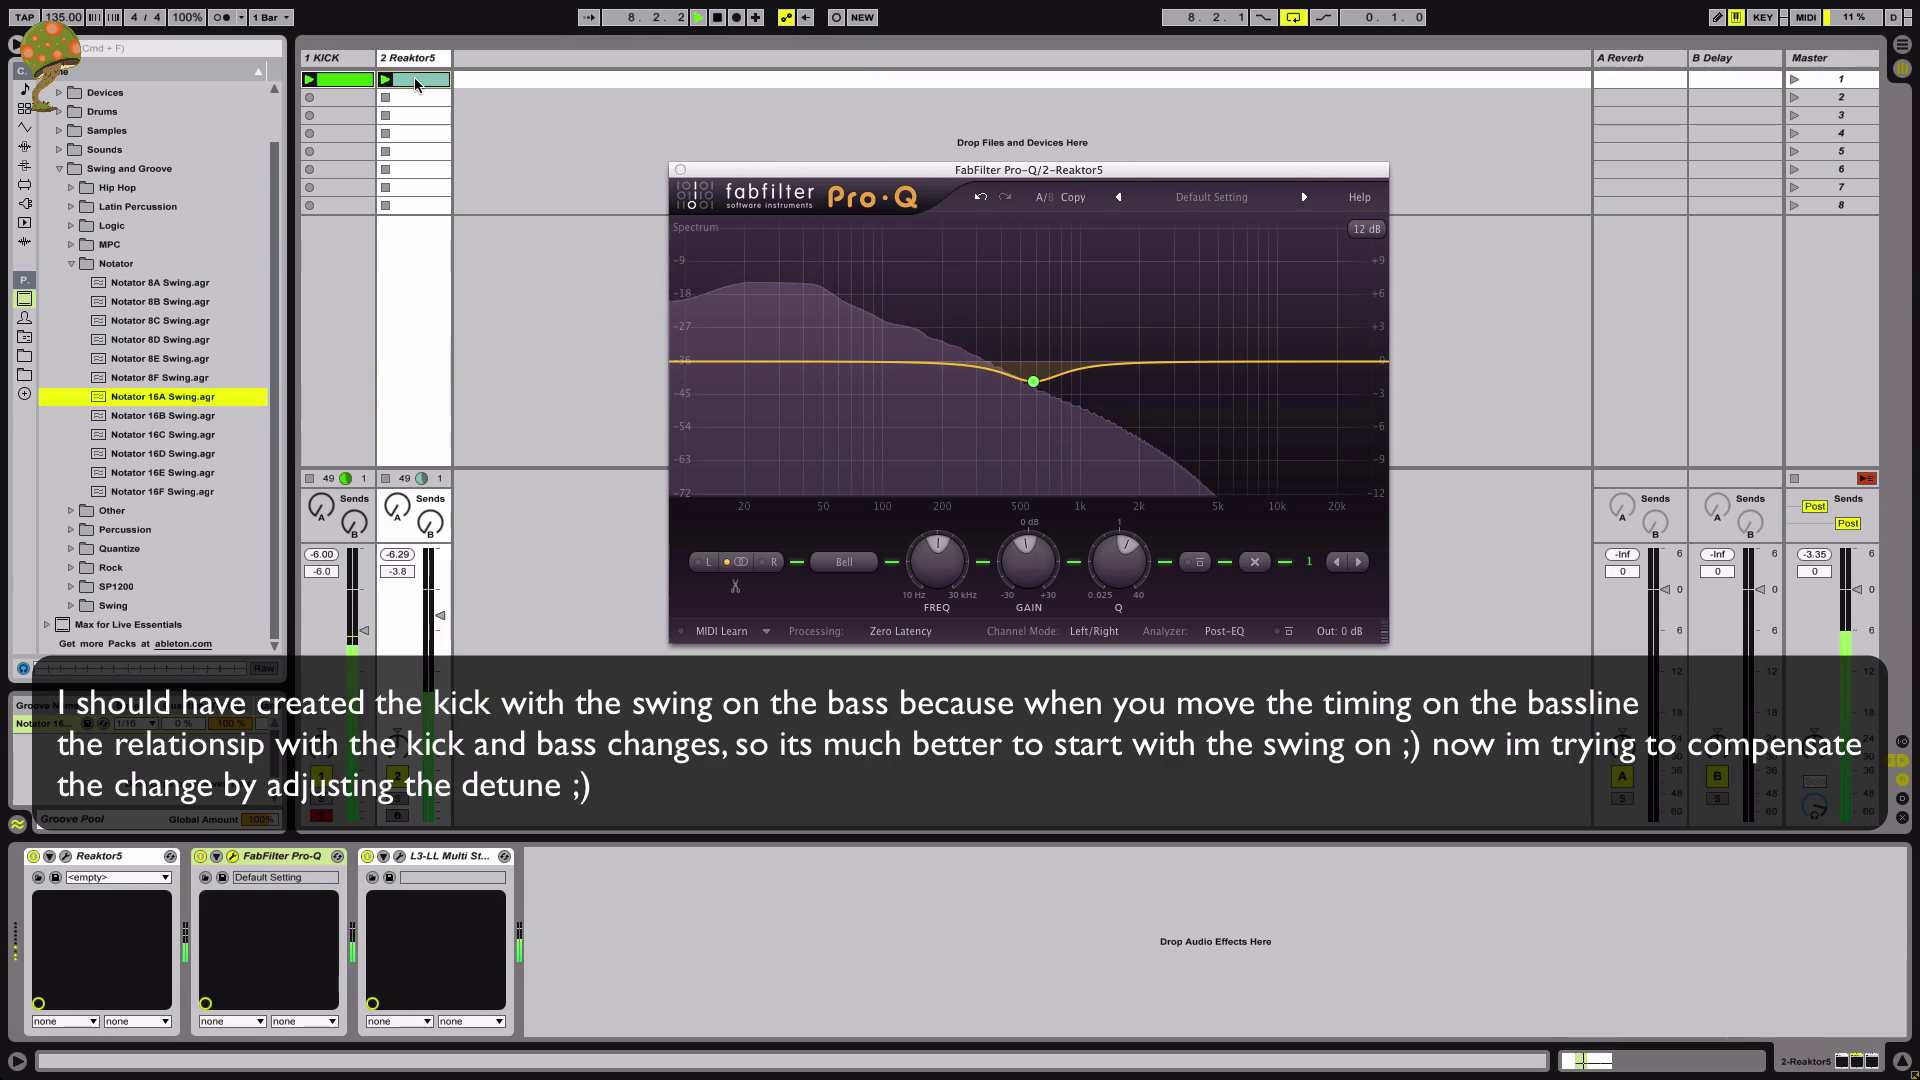Screen dimensions: 1920x1080
Task: Undo in FabFilter Pro-Q
Action: click(980, 197)
